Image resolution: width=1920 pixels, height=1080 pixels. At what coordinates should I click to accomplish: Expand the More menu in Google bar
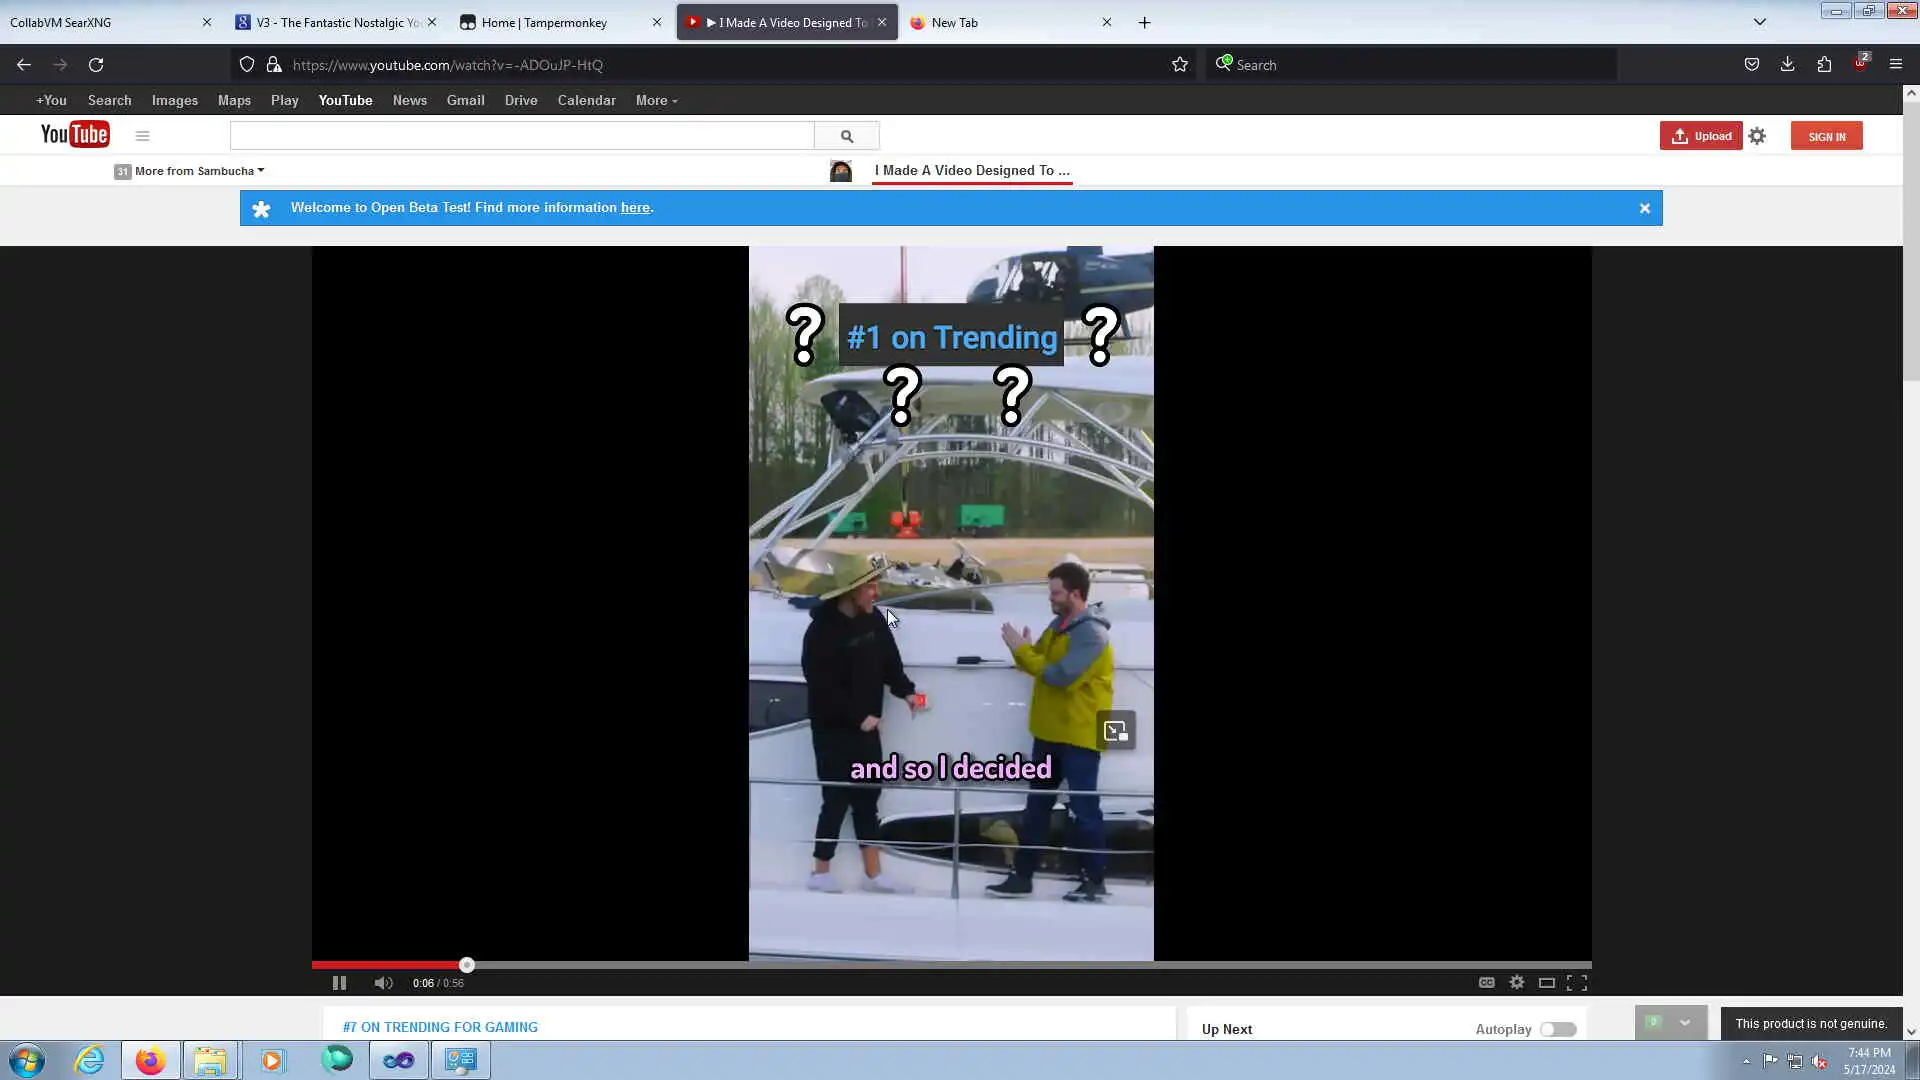coord(656,100)
